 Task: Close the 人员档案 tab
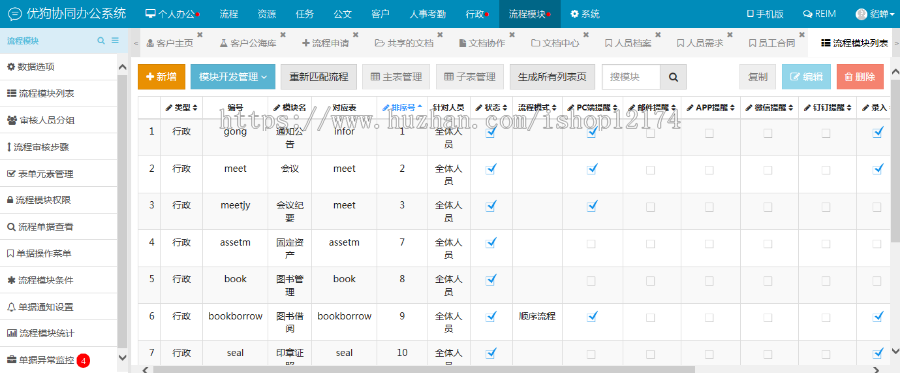click(x=658, y=34)
